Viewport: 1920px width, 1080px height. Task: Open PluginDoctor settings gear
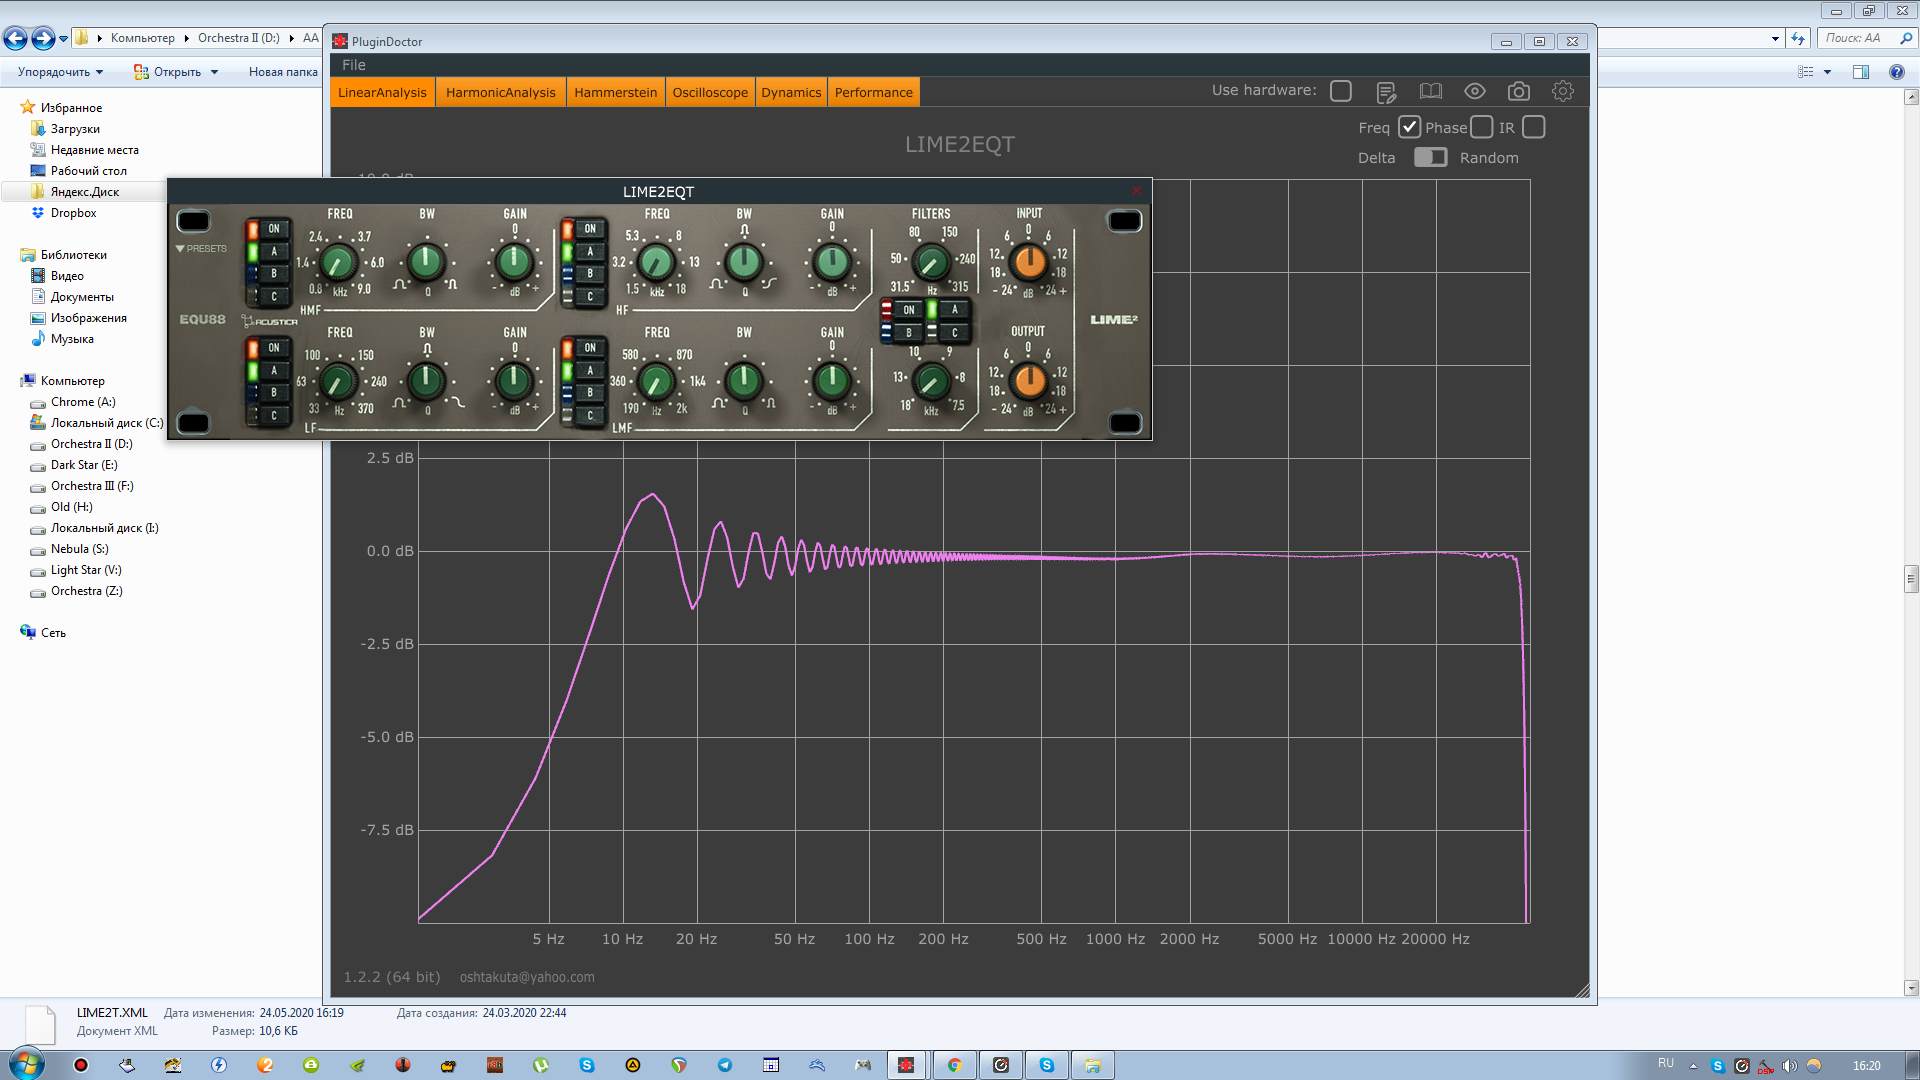click(1563, 91)
